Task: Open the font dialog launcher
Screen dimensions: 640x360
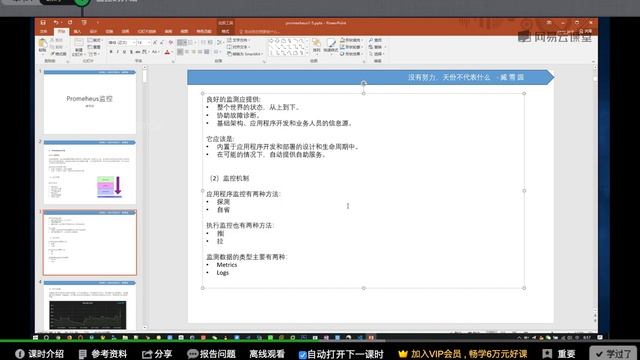Action: pos(173,62)
